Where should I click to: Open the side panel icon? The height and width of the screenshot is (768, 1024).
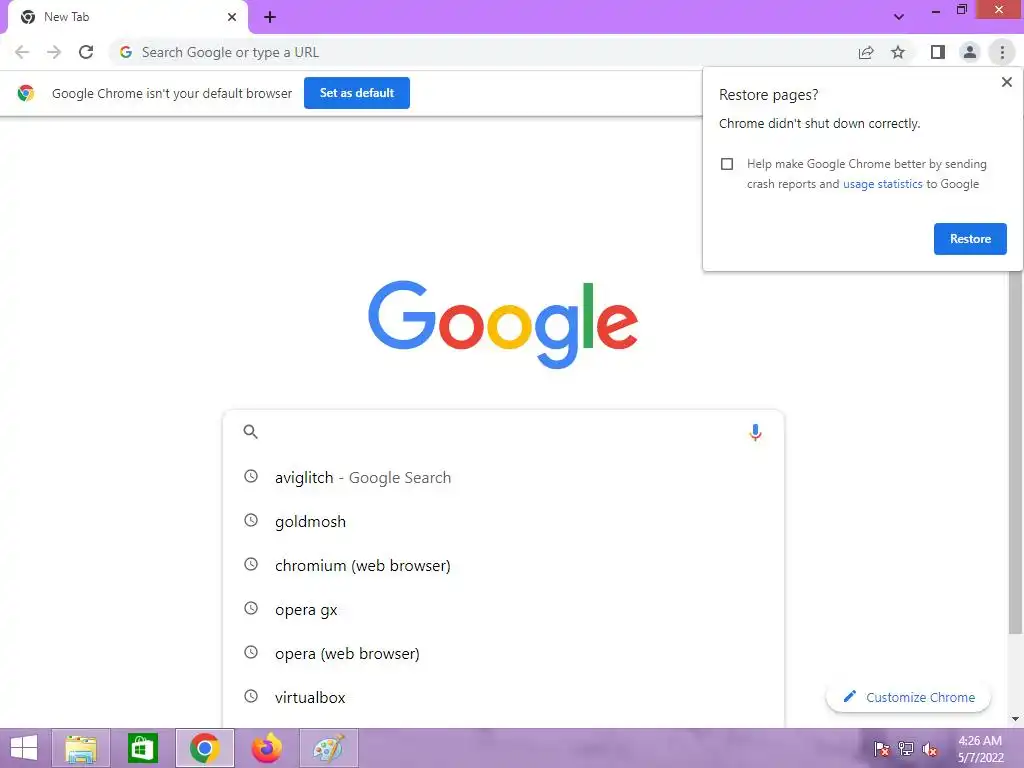pyautogui.click(x=938, y=52)
